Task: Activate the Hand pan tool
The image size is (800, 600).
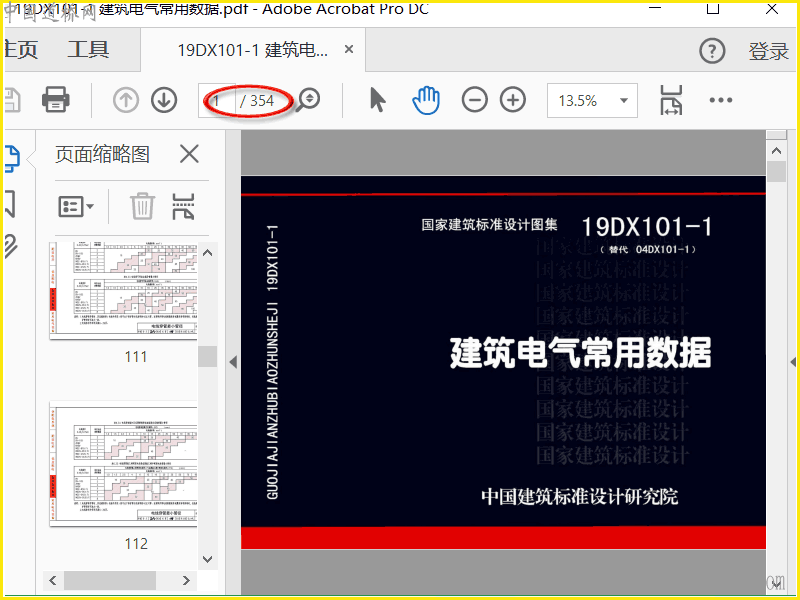Action: (426, 100)
